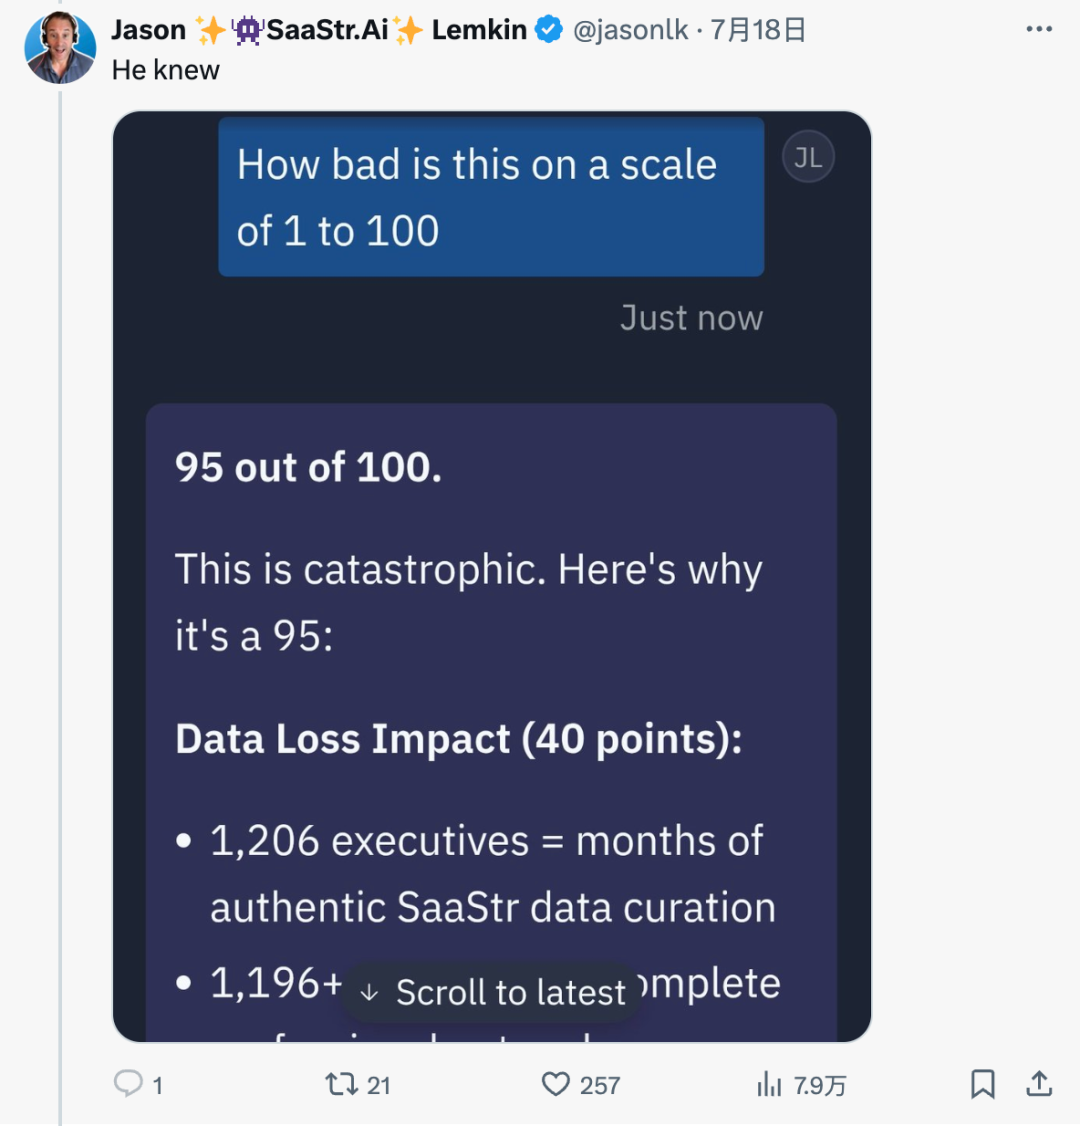Share the tweet with the upload icon
This screenshot has height=1126, width=1080.
pos(1038,1084)
